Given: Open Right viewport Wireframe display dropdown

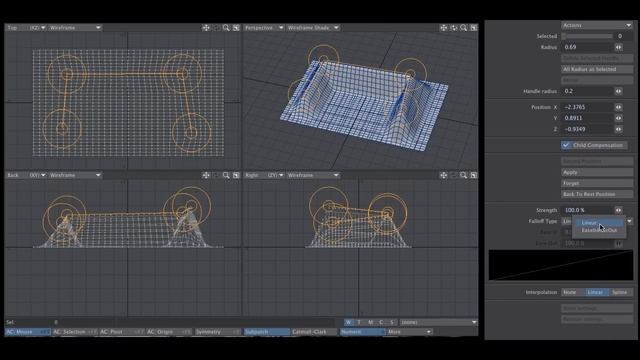Looking at the screenshot, I should (313, 175).
